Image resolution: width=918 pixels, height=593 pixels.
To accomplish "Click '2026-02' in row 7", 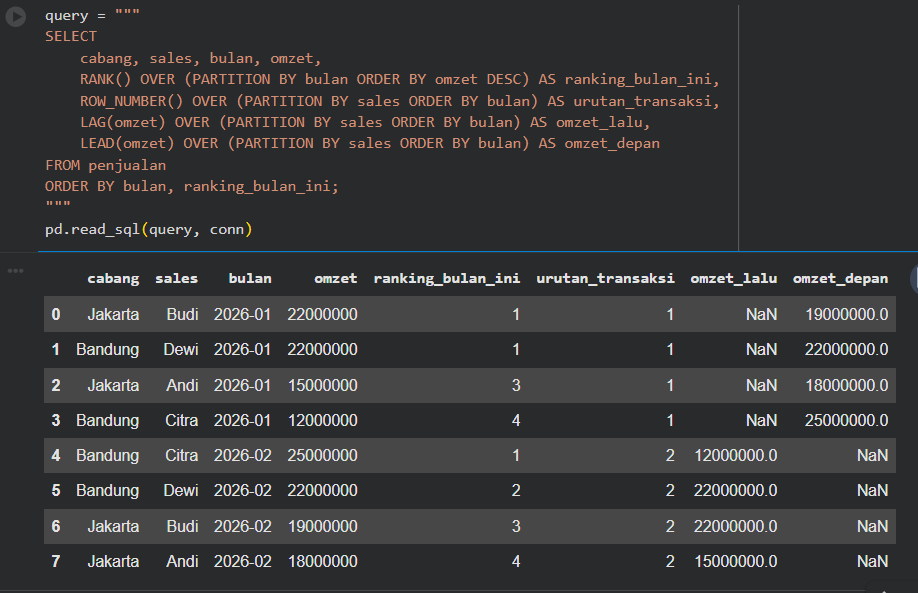I will coord(242,561).
